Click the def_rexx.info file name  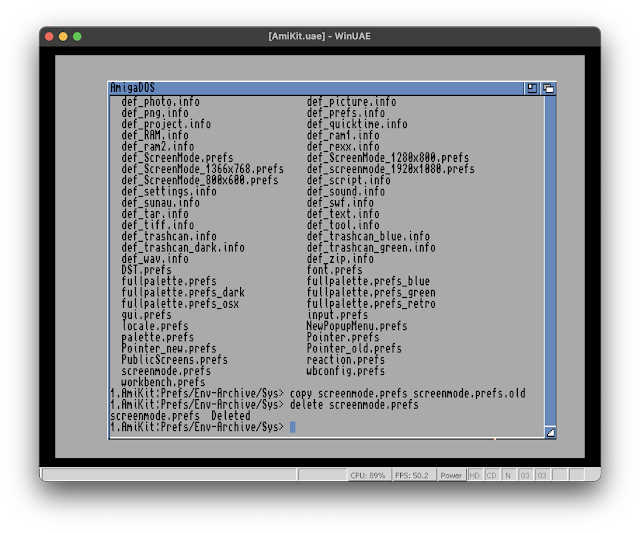(343, 147)
